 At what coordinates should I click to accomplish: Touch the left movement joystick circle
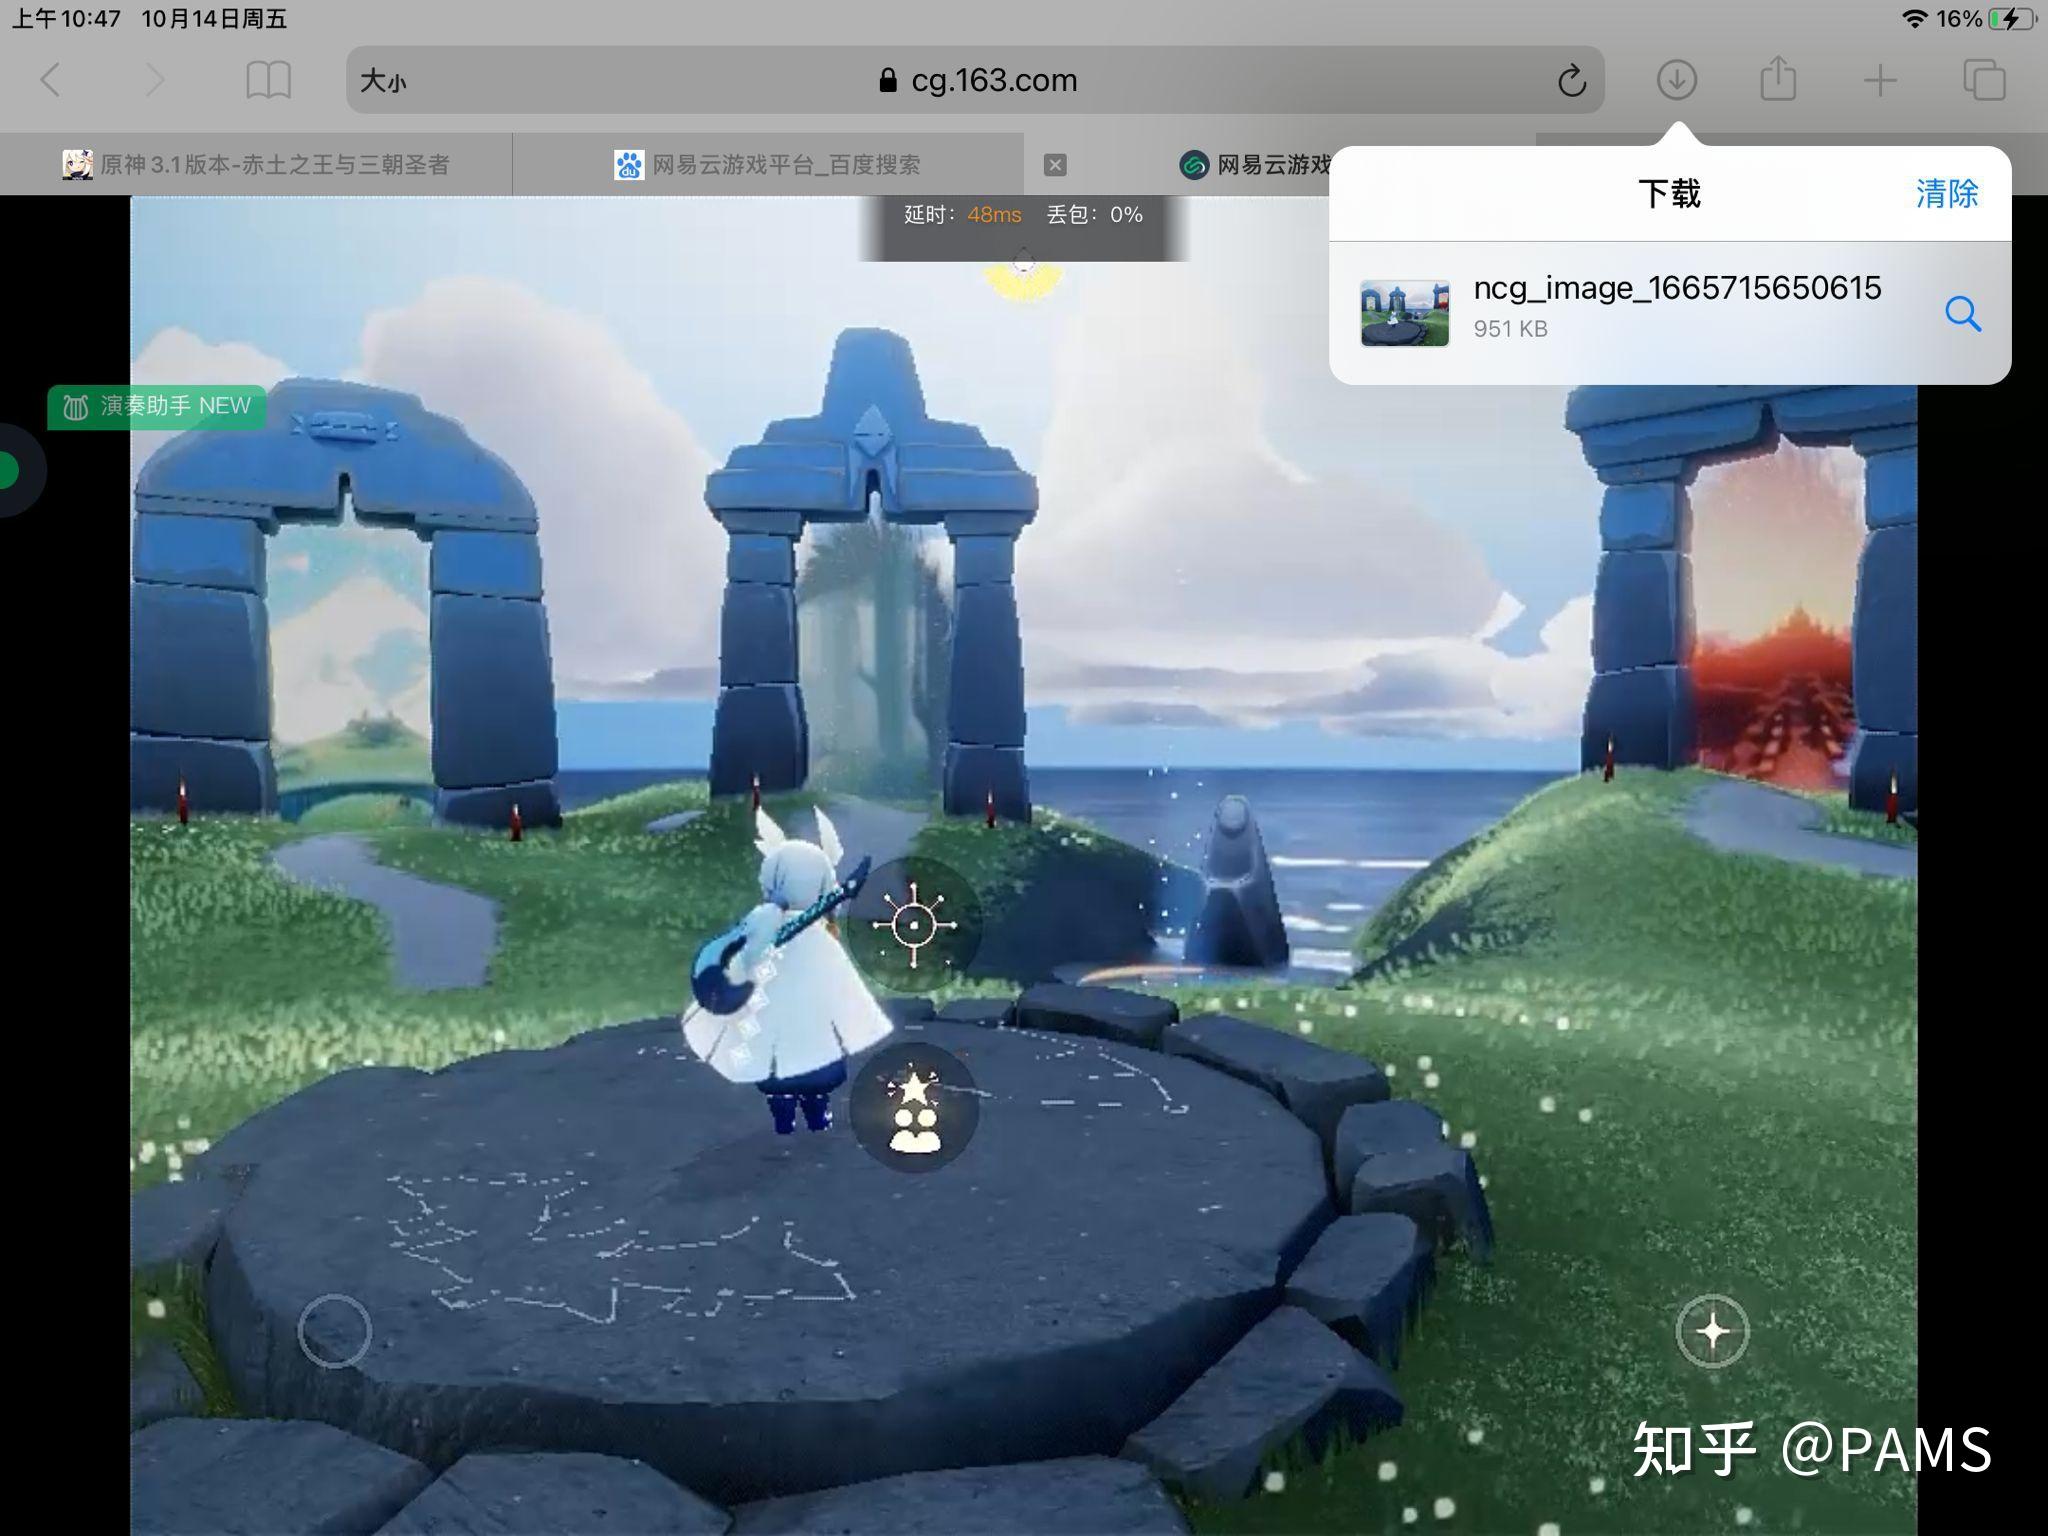pos(334,1331)
